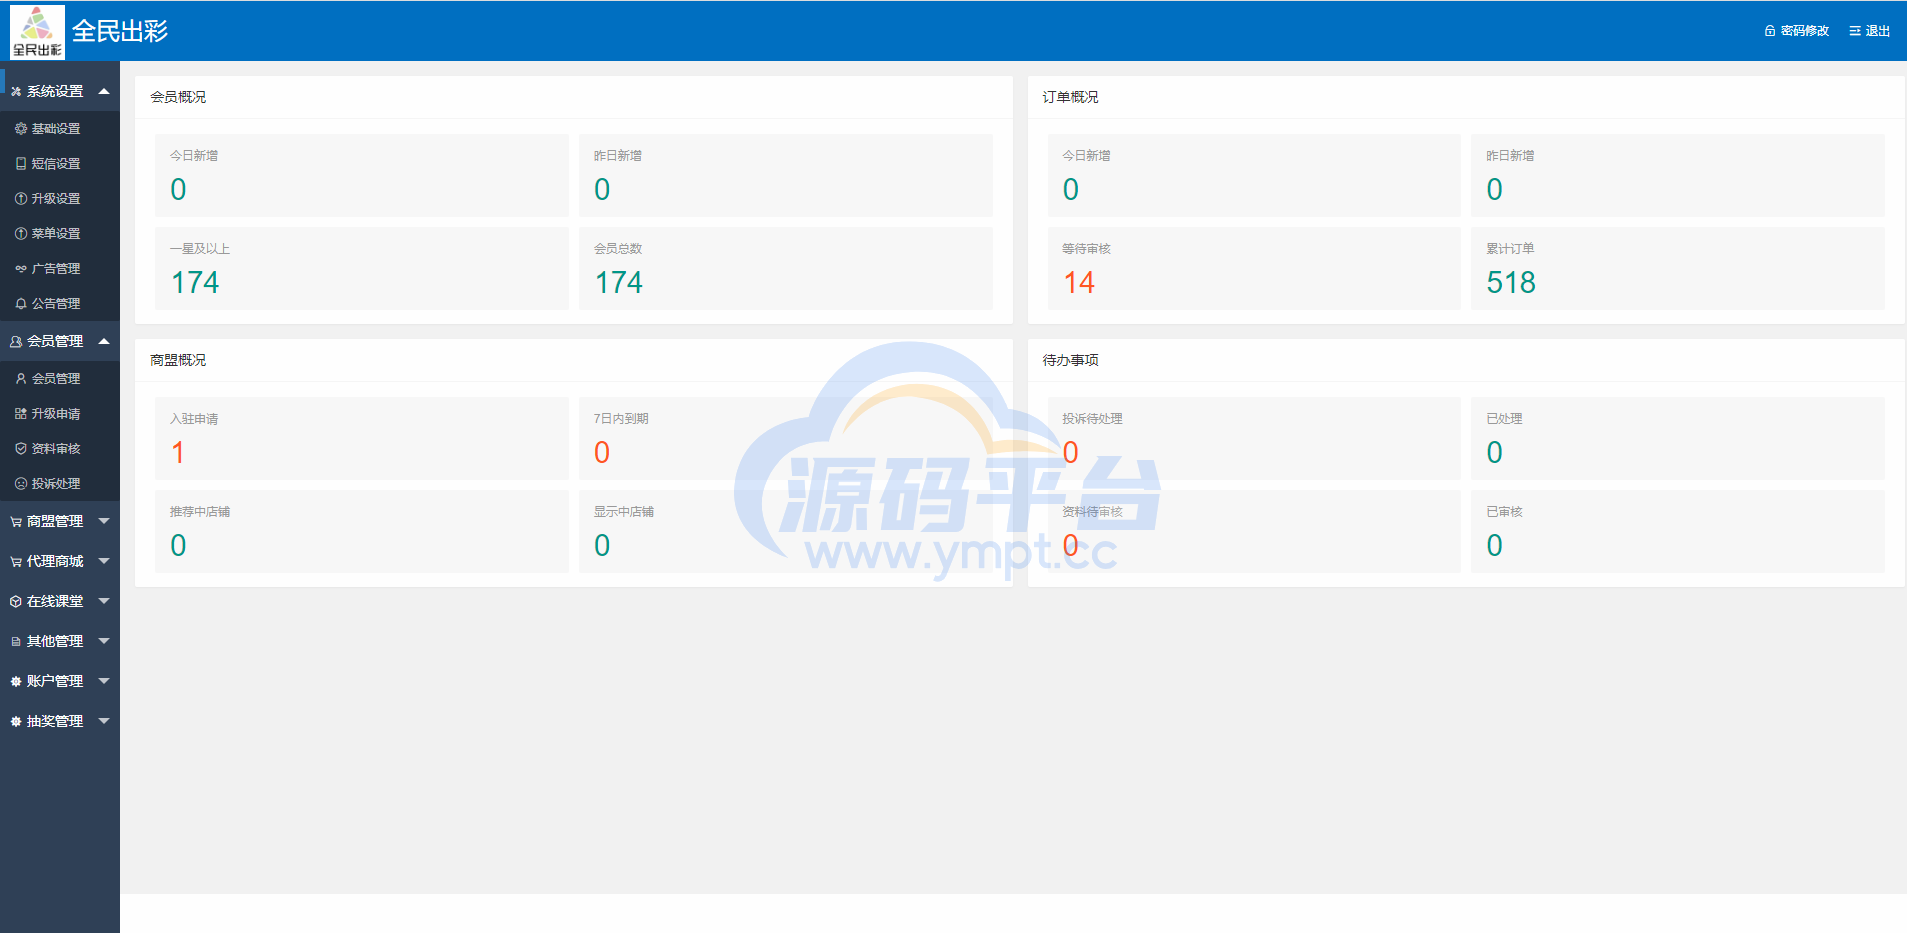Open the 基础设置 menu item
Screen dimensions: 1907x933
[60, 129]
